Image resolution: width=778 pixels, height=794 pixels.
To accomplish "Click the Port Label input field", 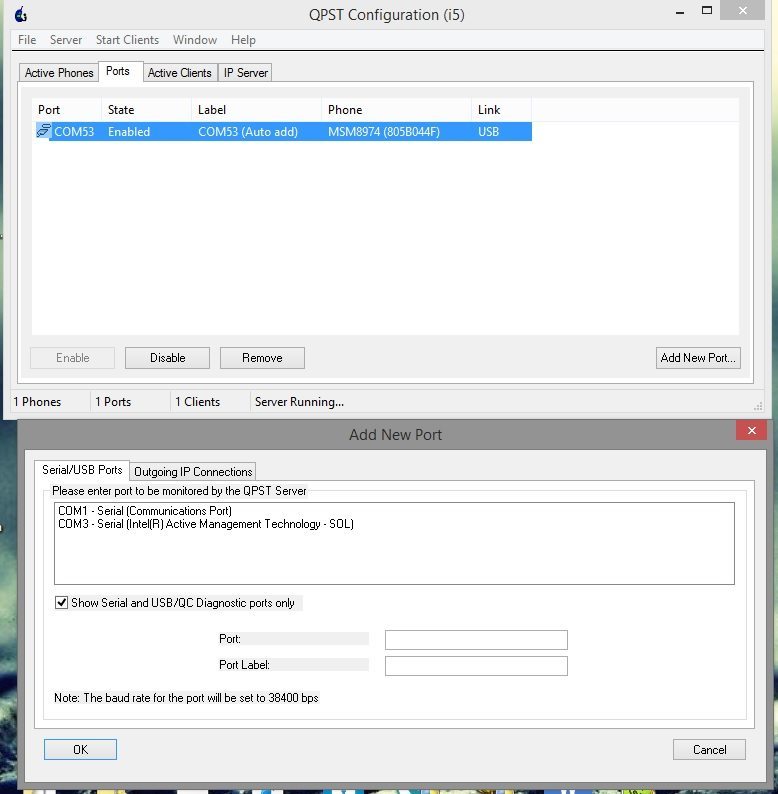I will coord(476,666).
